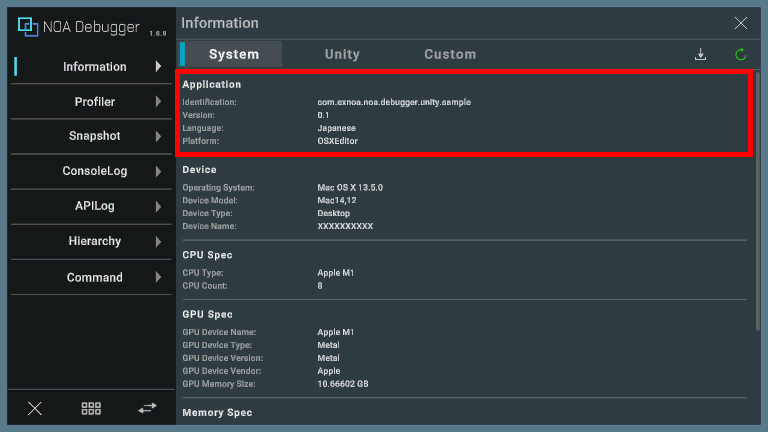The image size is (768, 432).
Task: Click the GPU Spec section heading
Action: [207, 314]
